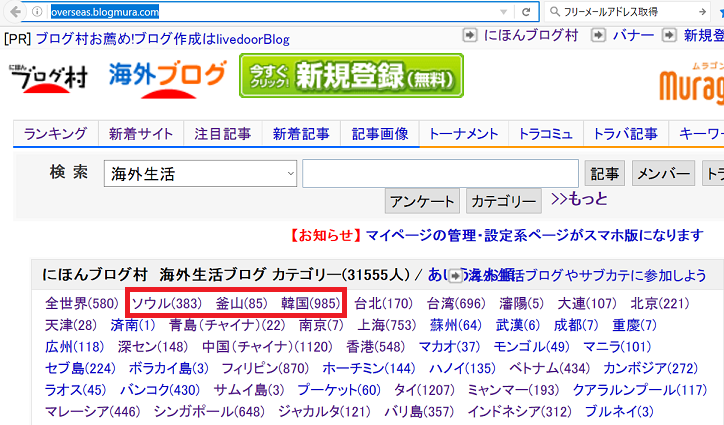724x425 pixels.
Task: Click the カテゴリー button
Action: pos(503,201)
